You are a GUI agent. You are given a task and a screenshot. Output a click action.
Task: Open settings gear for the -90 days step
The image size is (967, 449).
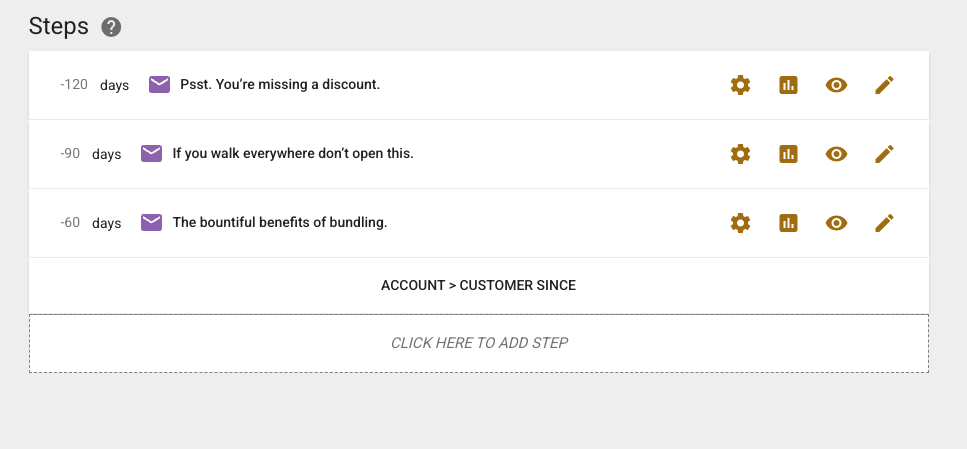point(740,154)
